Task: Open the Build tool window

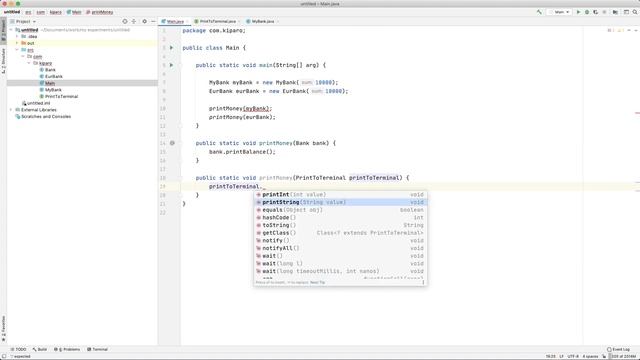Action: point(40,349)
